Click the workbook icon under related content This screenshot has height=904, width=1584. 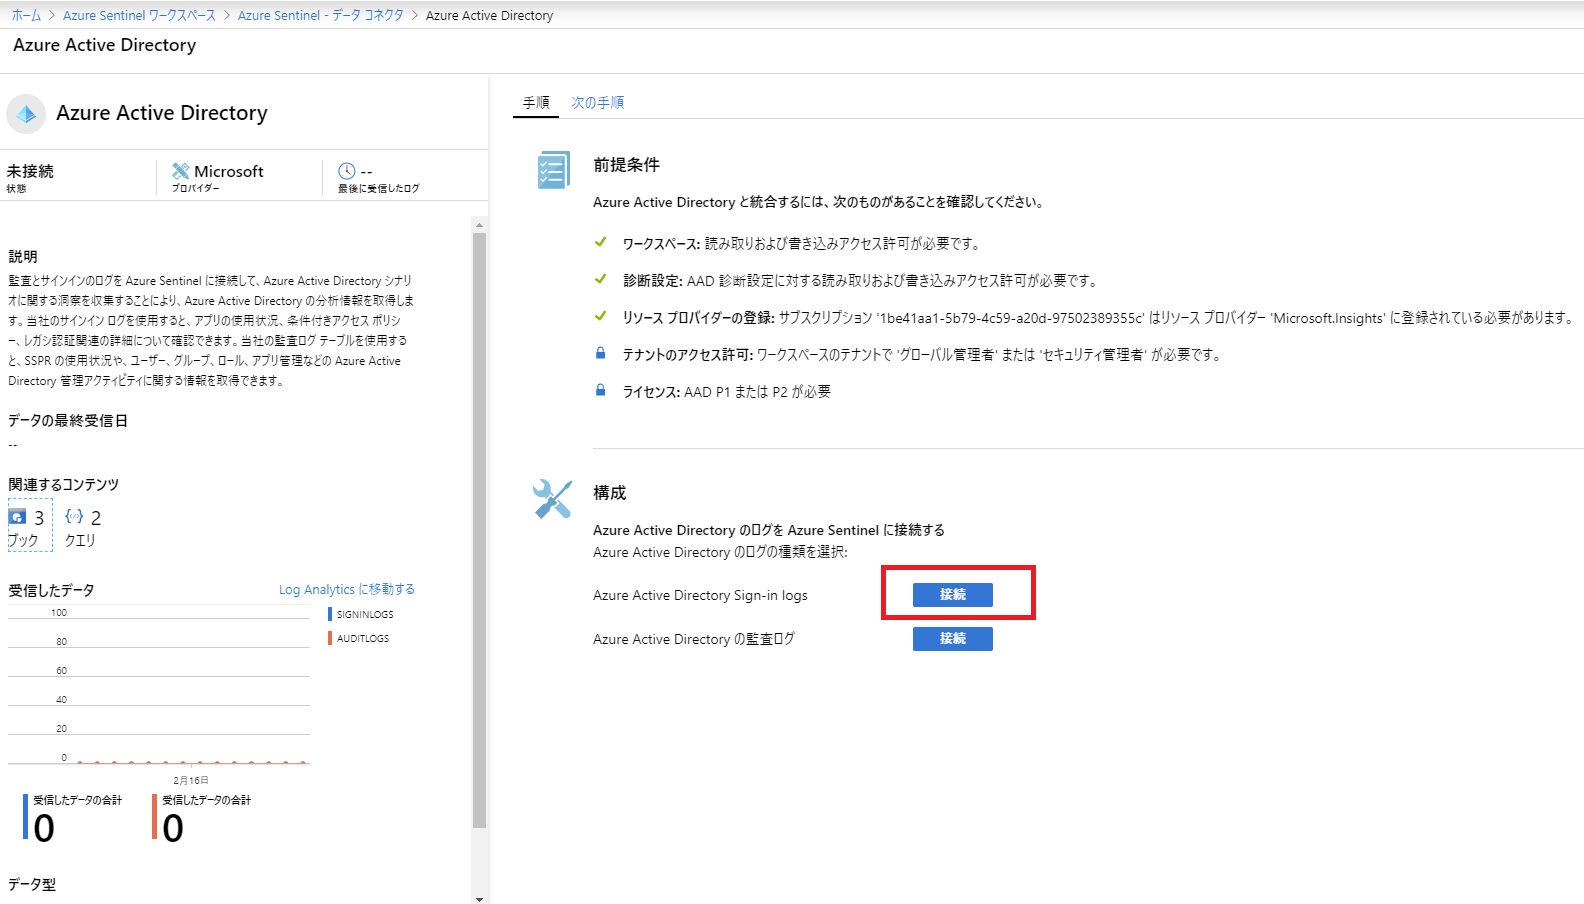coord(18,516)
